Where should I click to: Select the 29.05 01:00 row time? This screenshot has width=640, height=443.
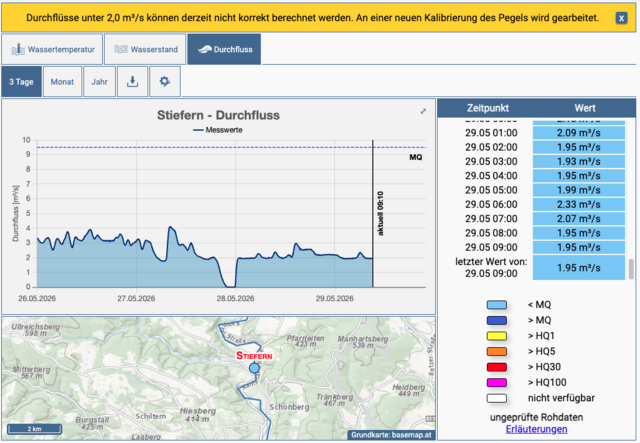click(491, 133)
